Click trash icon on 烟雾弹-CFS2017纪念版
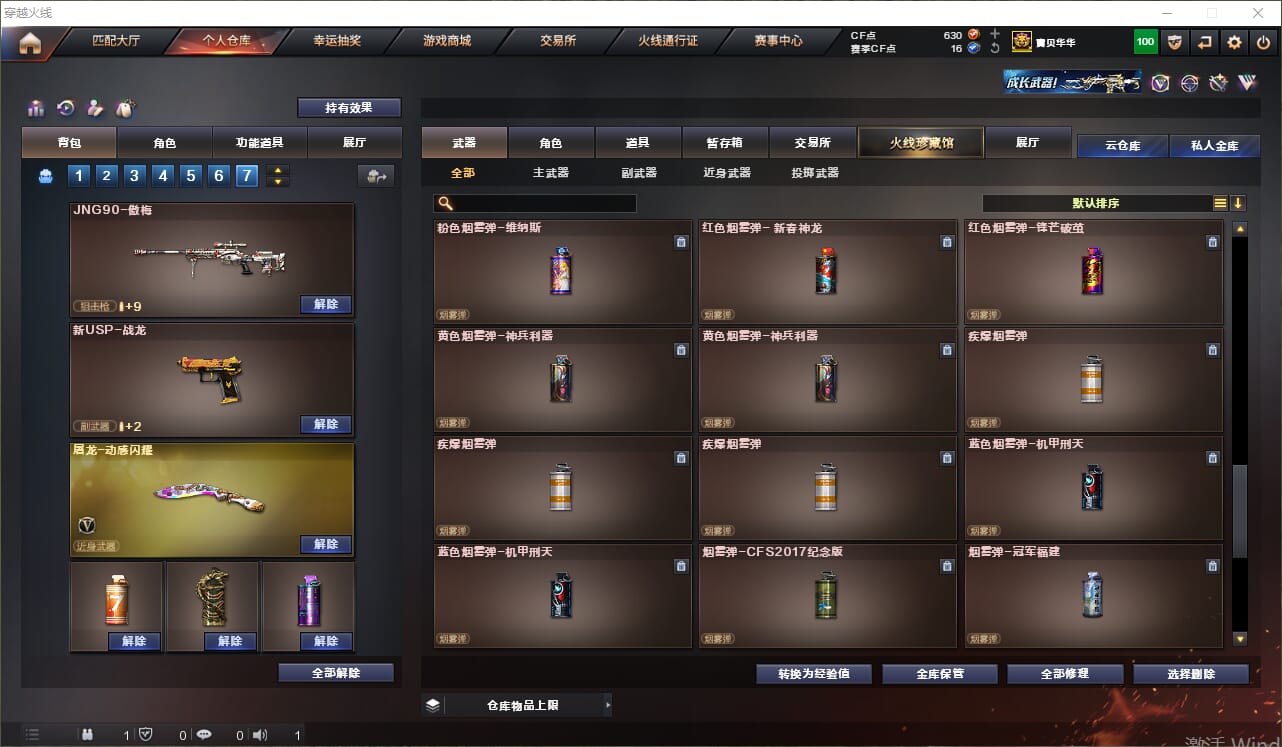 click(947, 566)
